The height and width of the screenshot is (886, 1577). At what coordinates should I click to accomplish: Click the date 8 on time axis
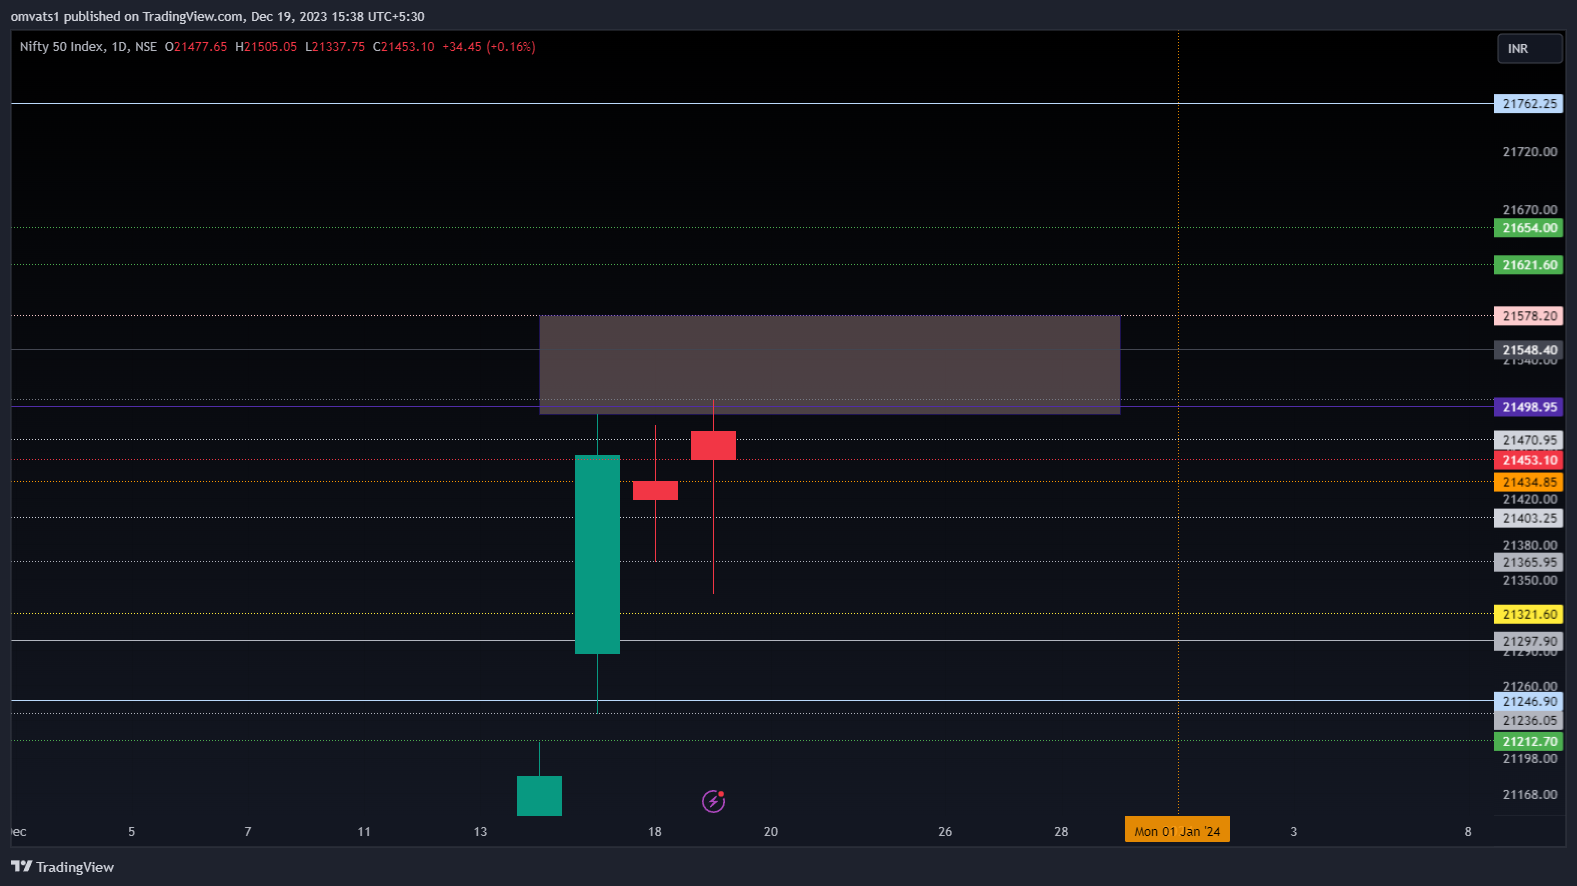coord(1468,832)
